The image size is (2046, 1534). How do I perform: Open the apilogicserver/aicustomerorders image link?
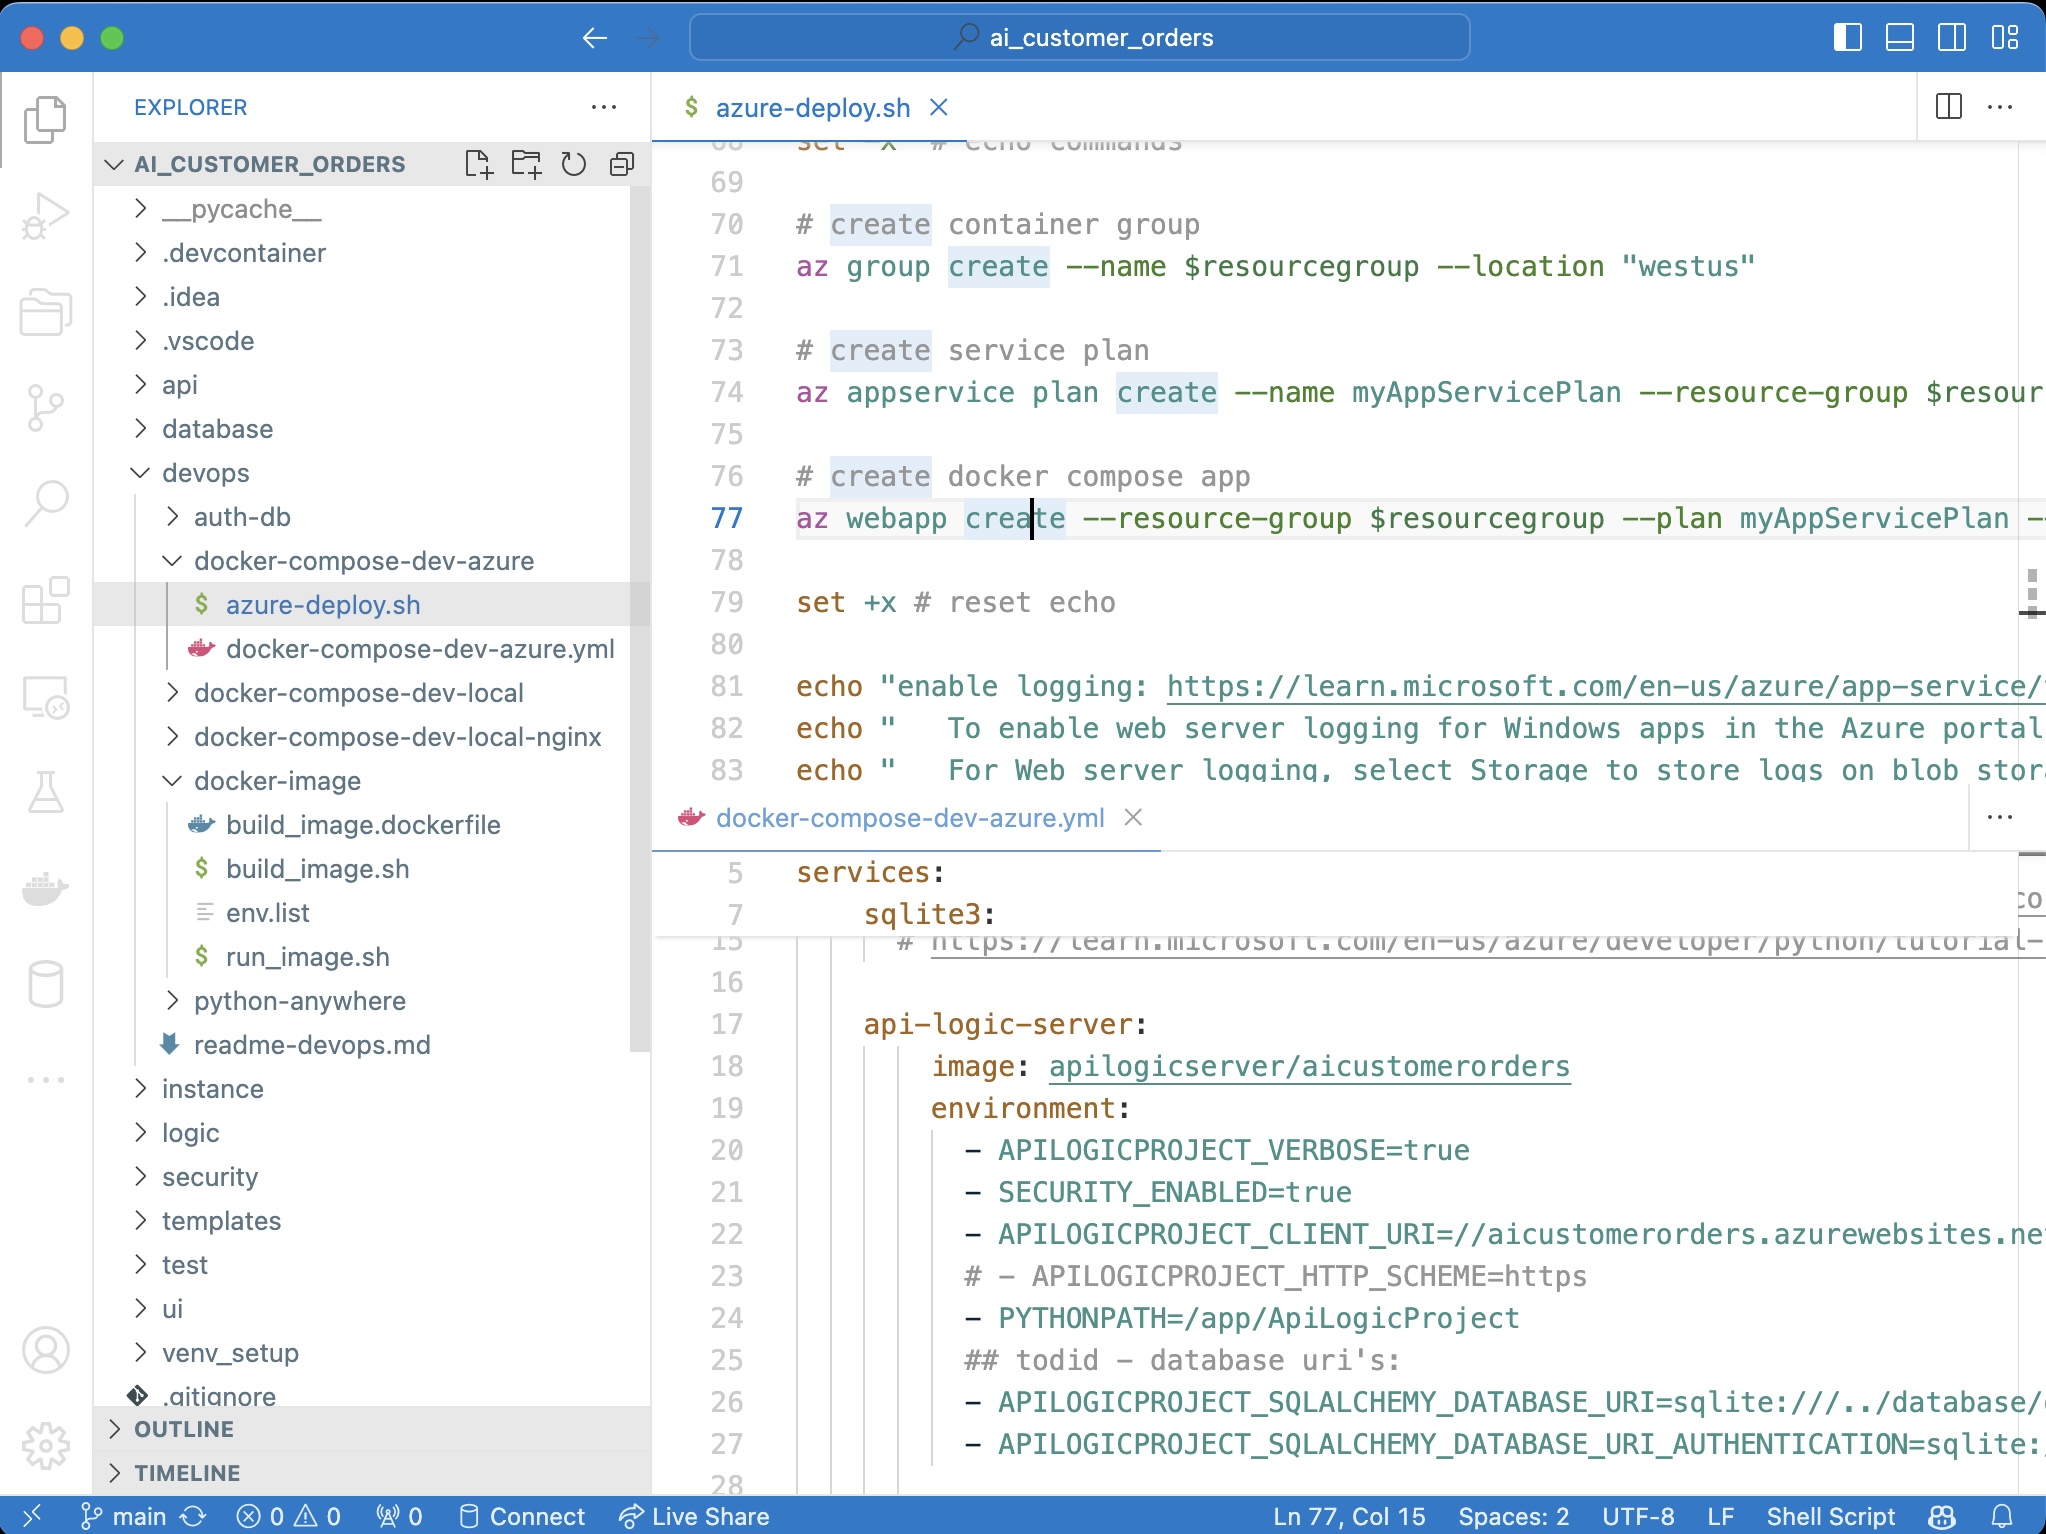click(1309, 1066)
